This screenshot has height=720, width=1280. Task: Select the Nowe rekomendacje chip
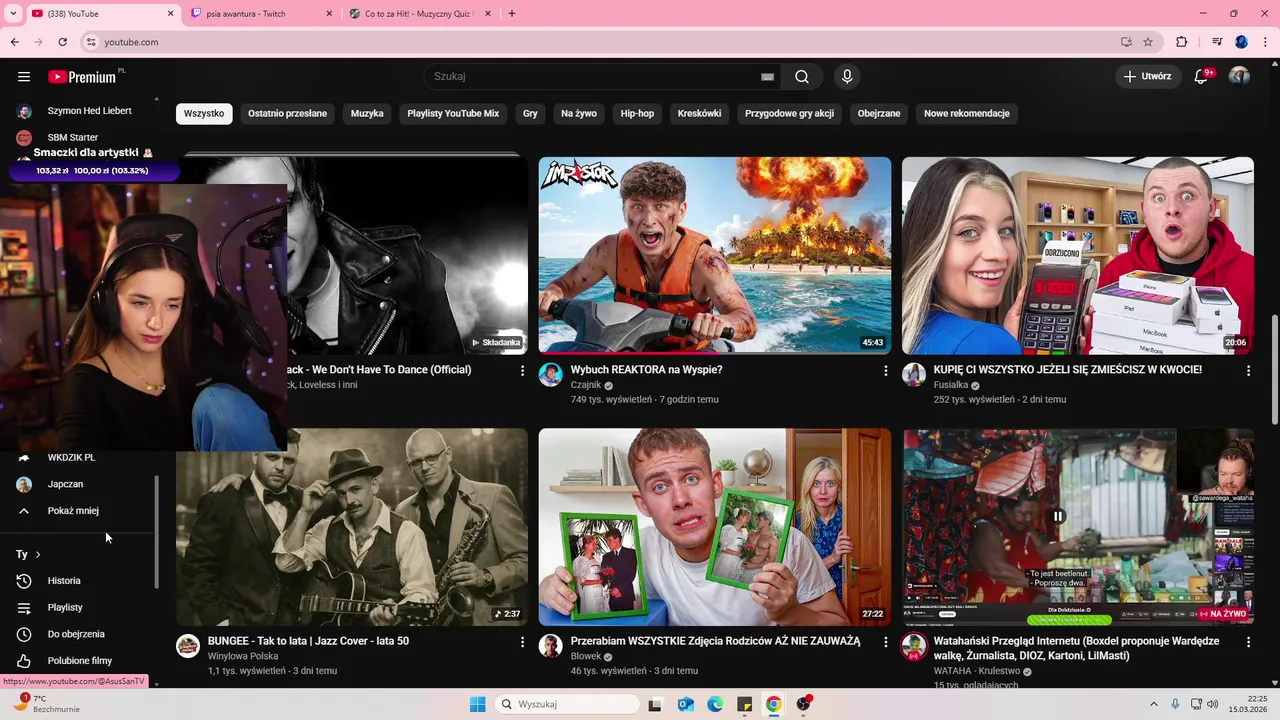[966, 114]
